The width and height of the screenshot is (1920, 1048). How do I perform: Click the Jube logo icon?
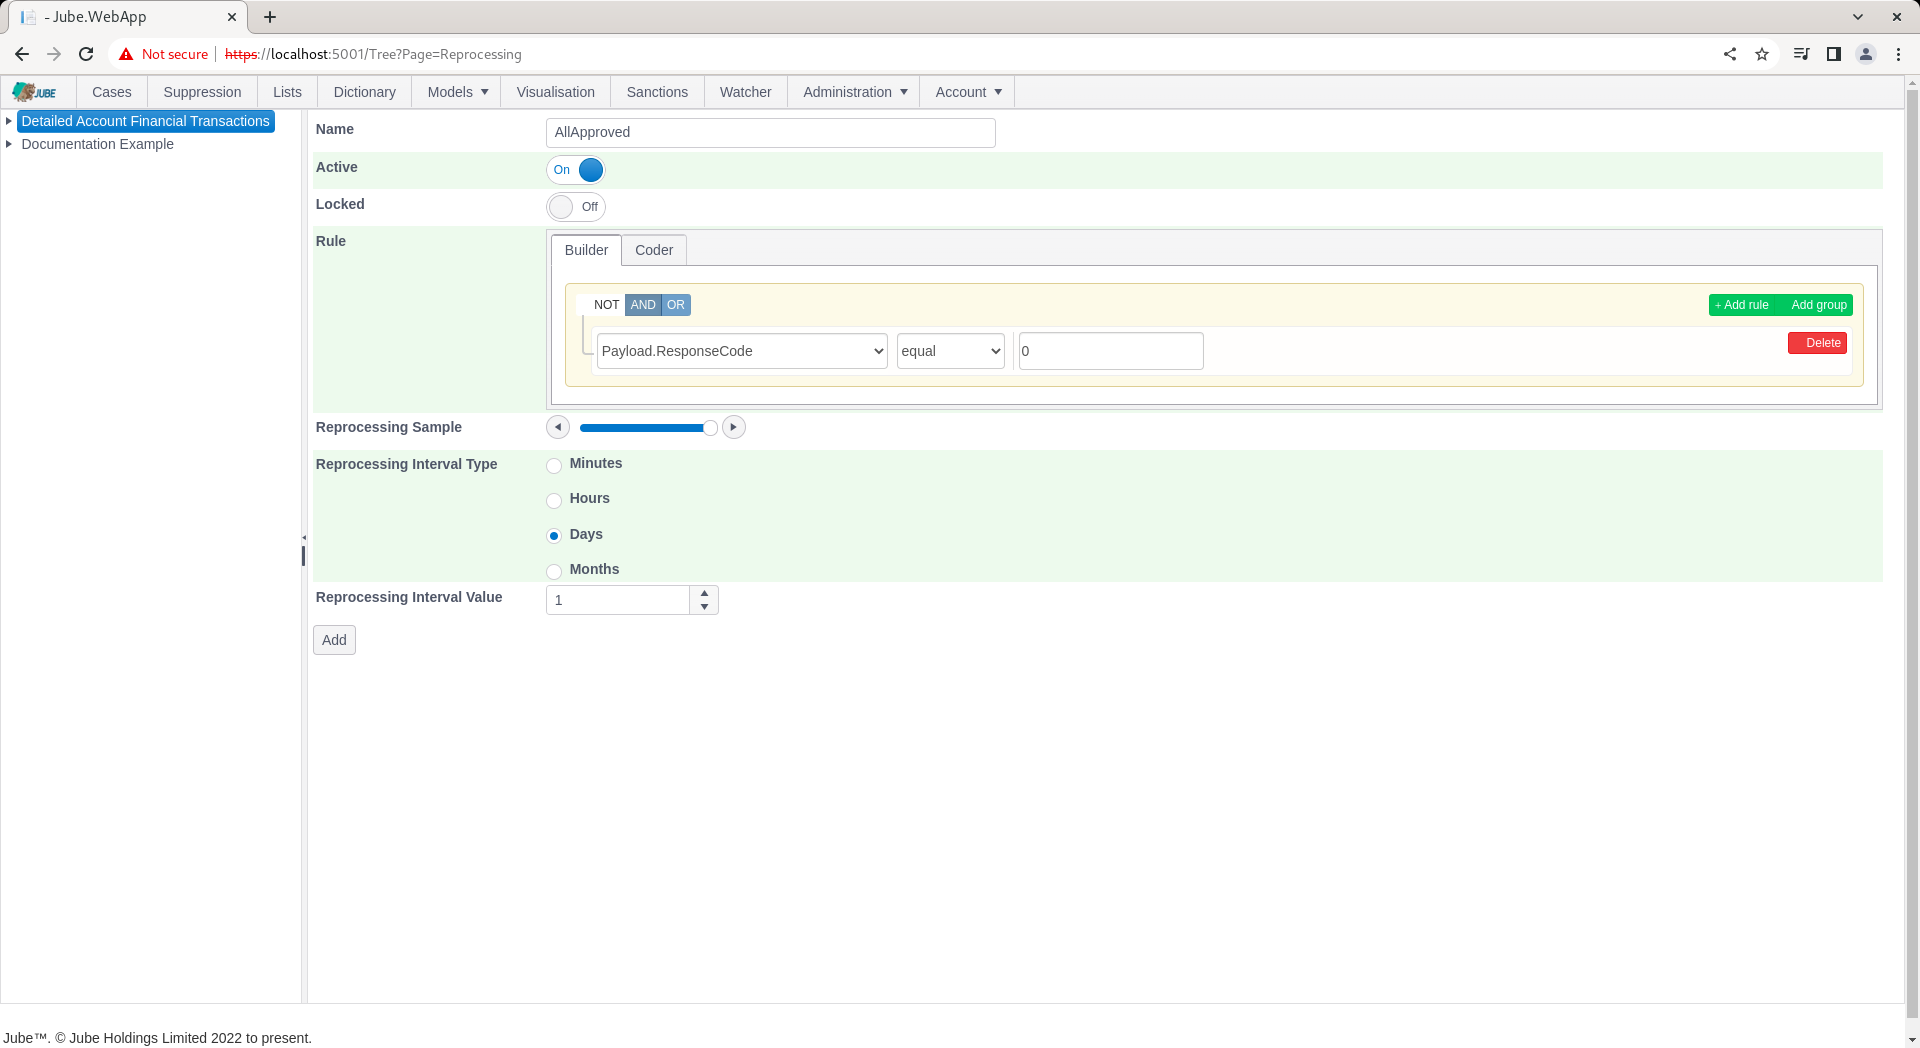[x=34, y=92]
